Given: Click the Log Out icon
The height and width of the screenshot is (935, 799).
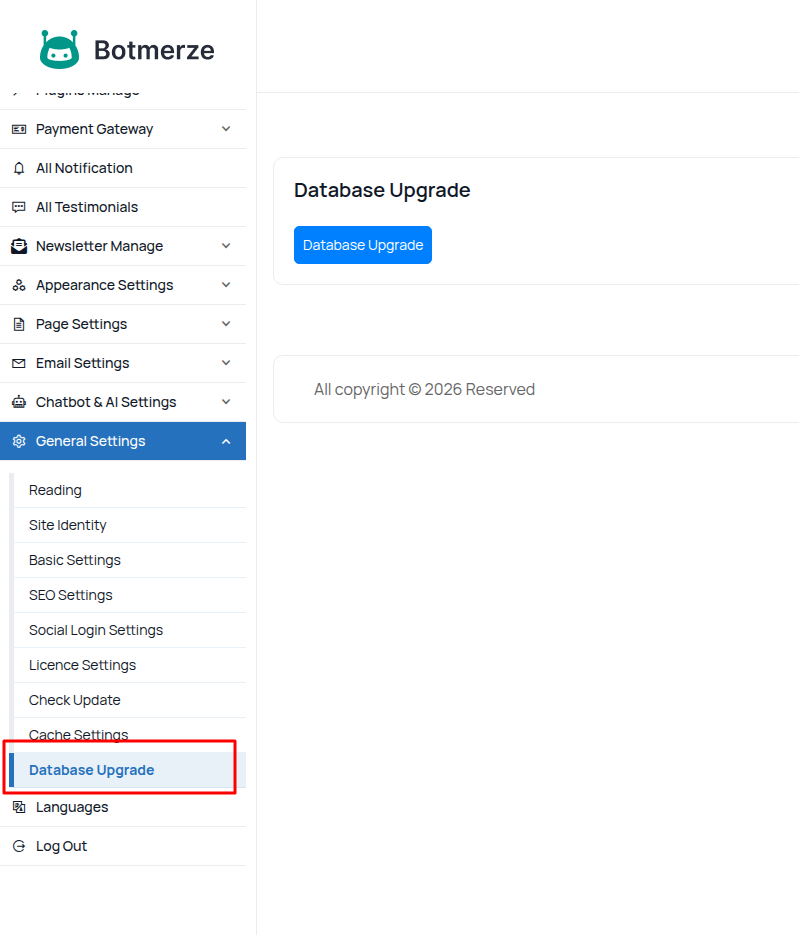Looking at the screenshot, I should coord(19,846).
